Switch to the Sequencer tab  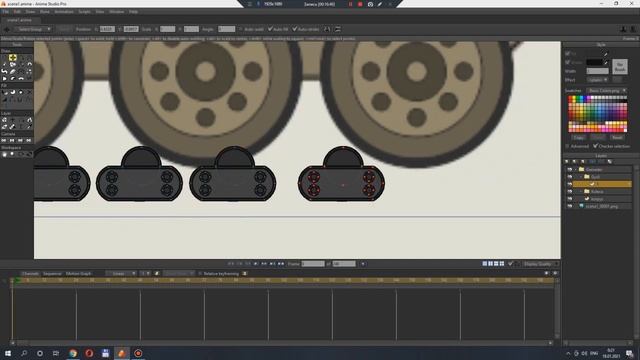pos(52,273)
